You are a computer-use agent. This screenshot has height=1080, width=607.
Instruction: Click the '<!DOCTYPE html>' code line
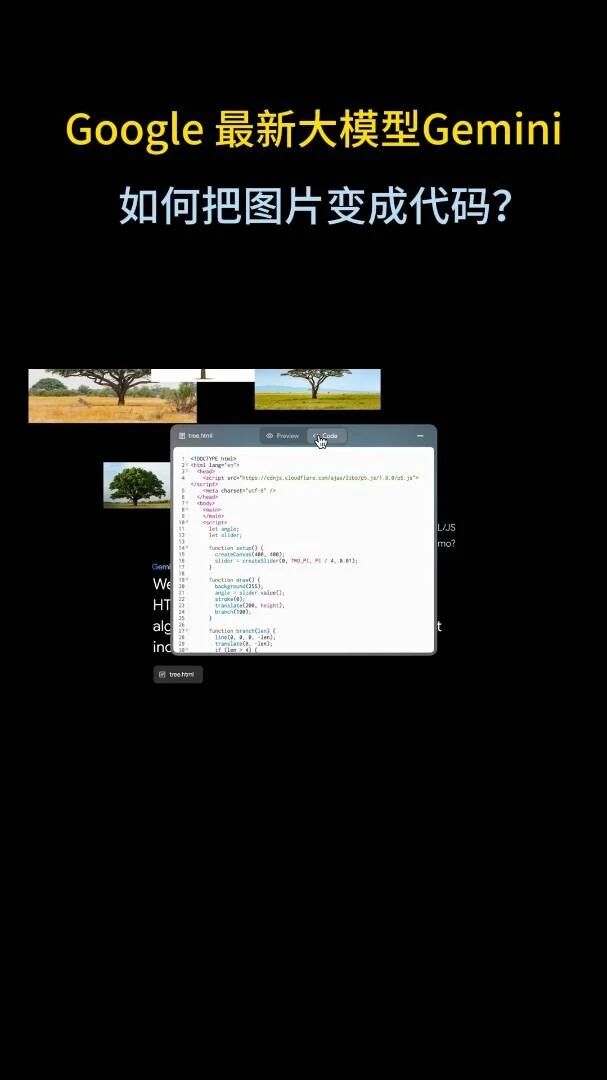[214, 459]
